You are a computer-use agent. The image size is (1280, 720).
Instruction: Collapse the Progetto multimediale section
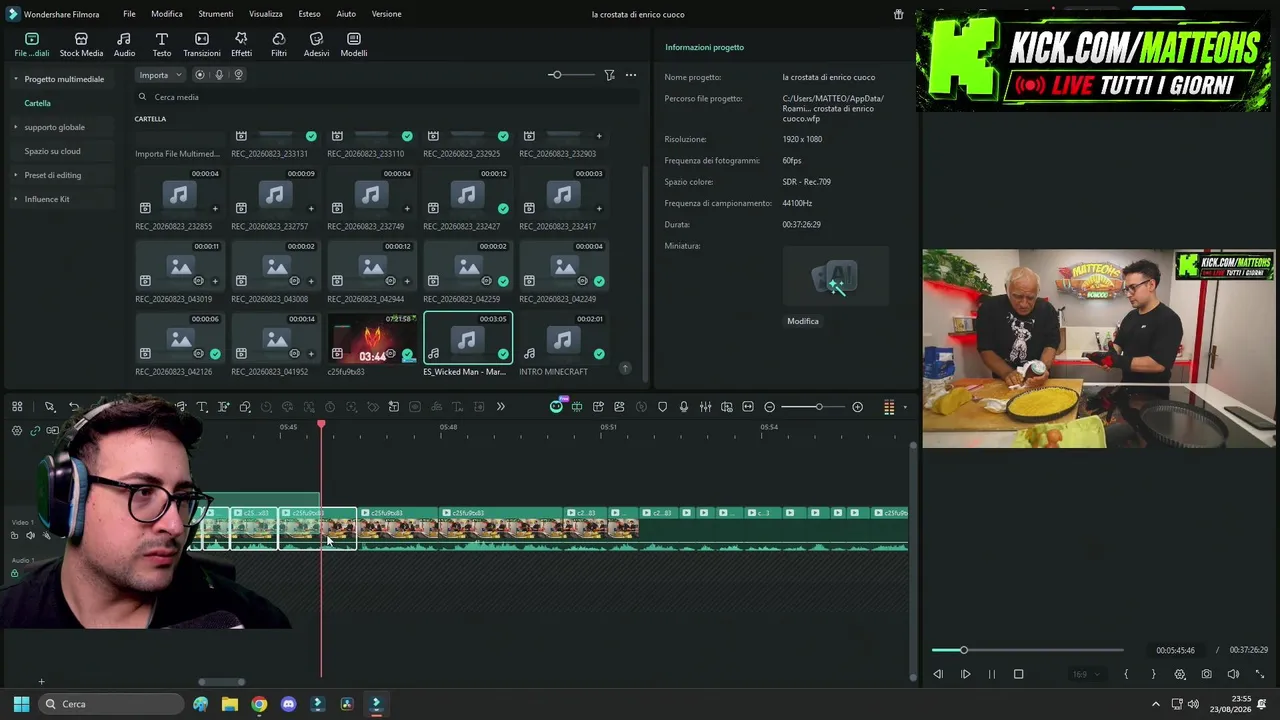[x=15, y=79]
